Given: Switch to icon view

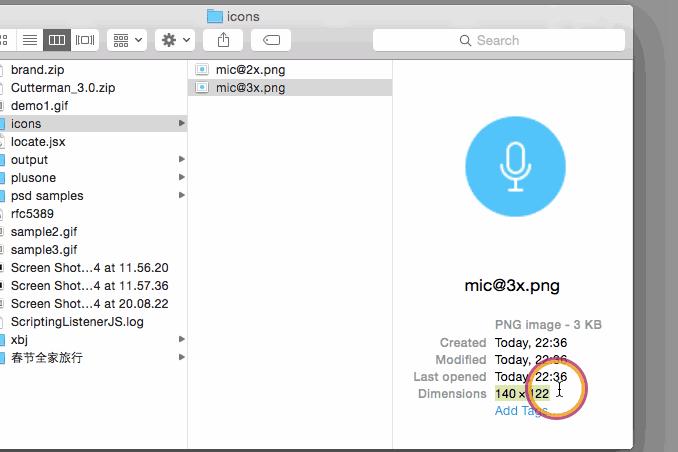Looking at the screenshot, I should point(5,40).
